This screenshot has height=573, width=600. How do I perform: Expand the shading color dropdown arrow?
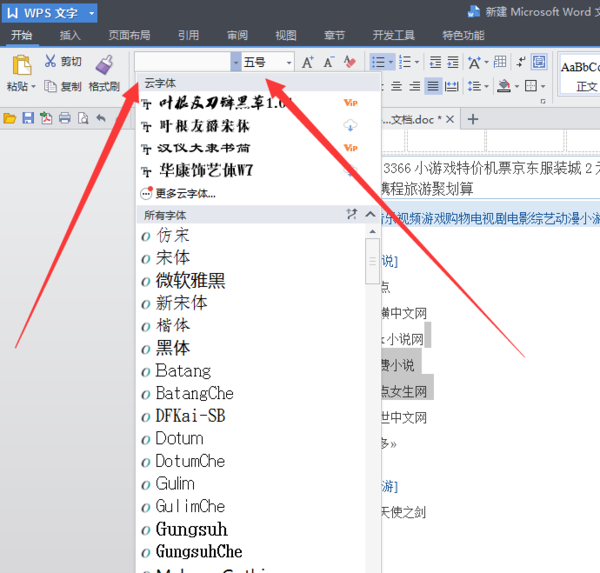[x=517, y=87]
